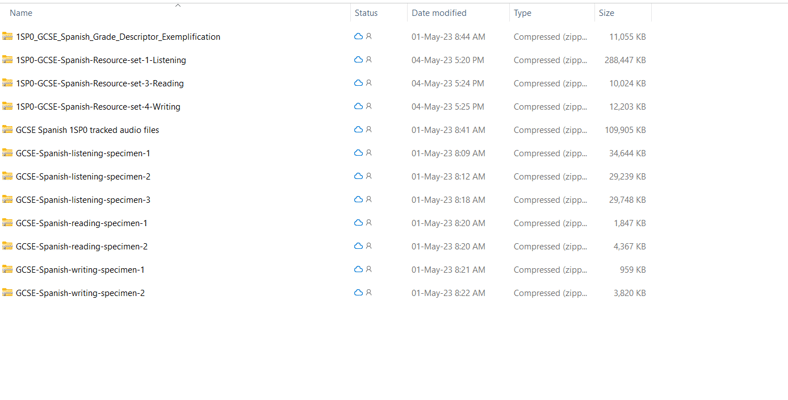Image resolution: width=788 pixels, height=400 pixels.
Task: Click cloud status icon for Grade_Descriptor_Exemplification
Action: (358, 36)
